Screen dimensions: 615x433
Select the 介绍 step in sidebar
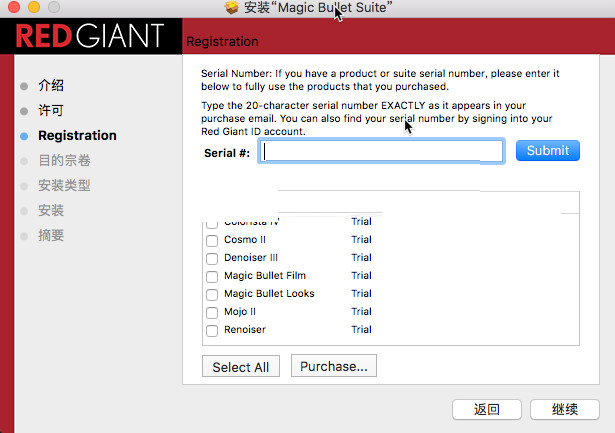point(51,85)
